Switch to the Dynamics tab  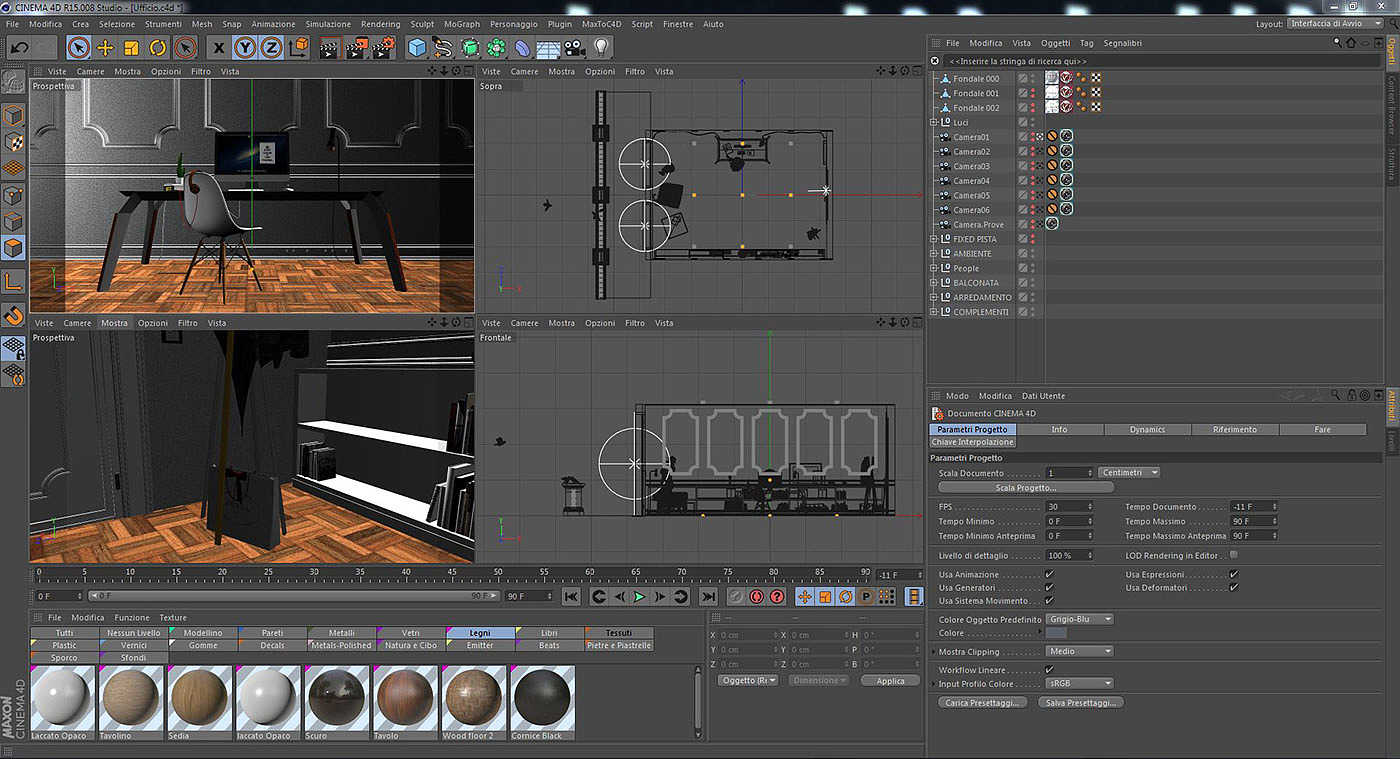[x=1147, y=430]
